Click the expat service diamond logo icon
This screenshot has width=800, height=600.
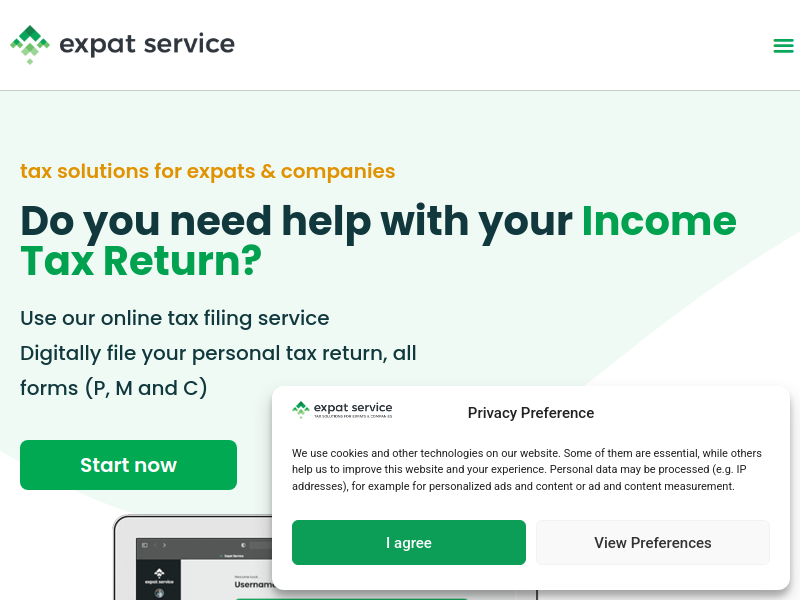30,45
